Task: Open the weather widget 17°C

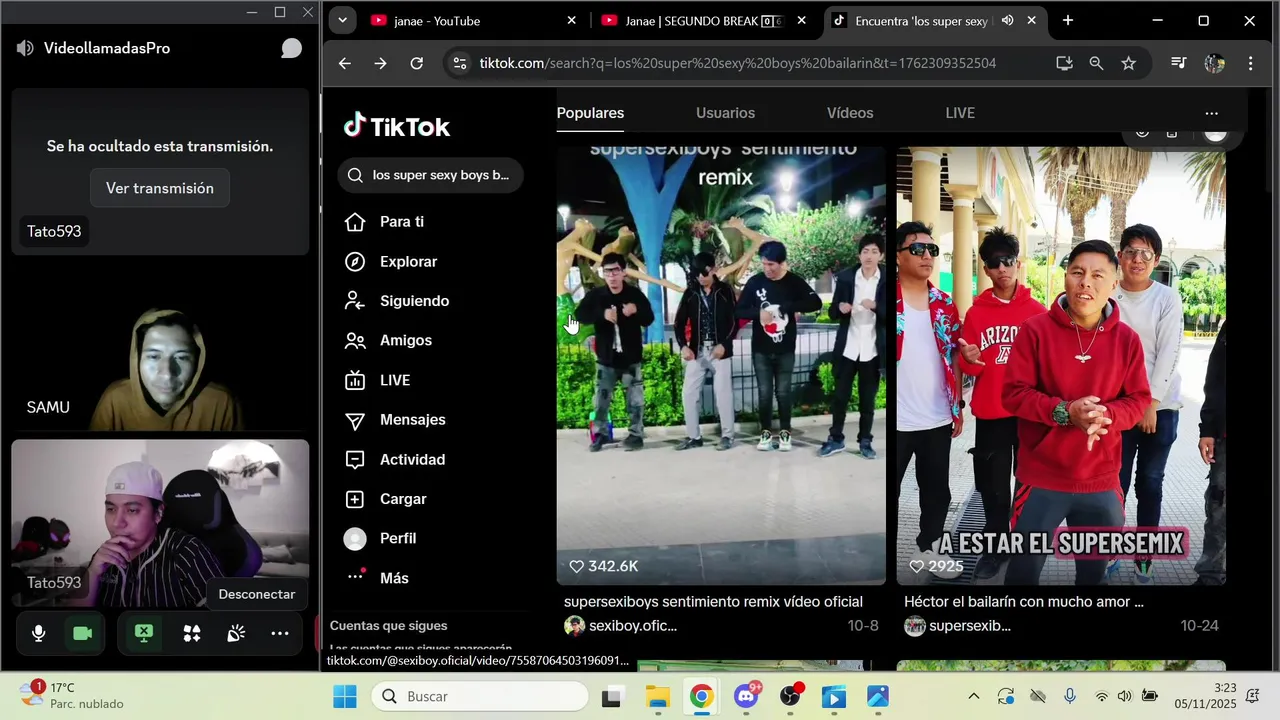Action: (x=70, y=696)
